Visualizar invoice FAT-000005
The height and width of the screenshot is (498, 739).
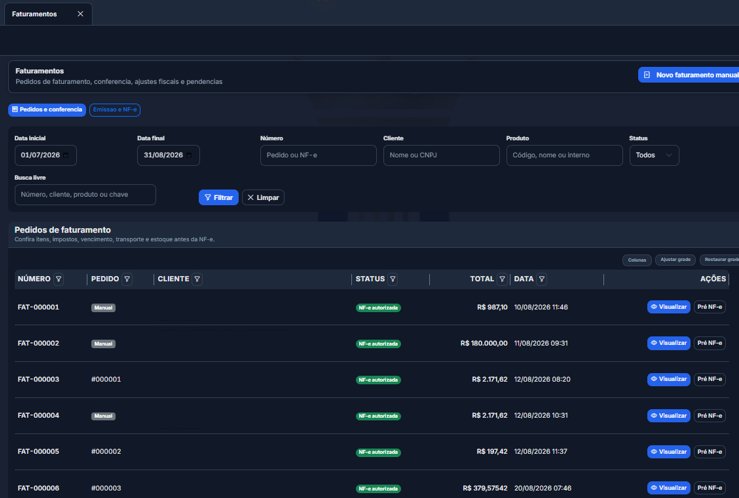click(x=668, y=452)
